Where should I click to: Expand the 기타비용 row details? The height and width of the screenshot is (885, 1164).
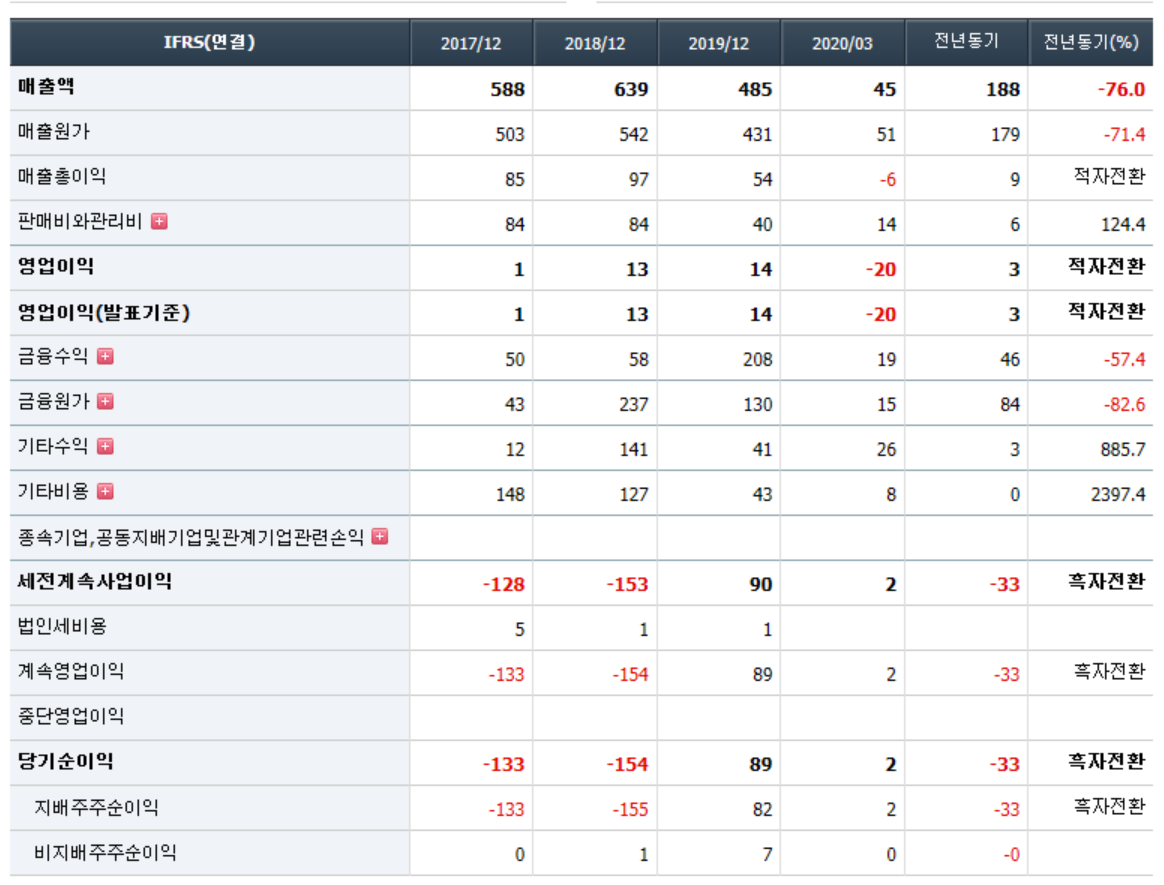click(105, 492)
